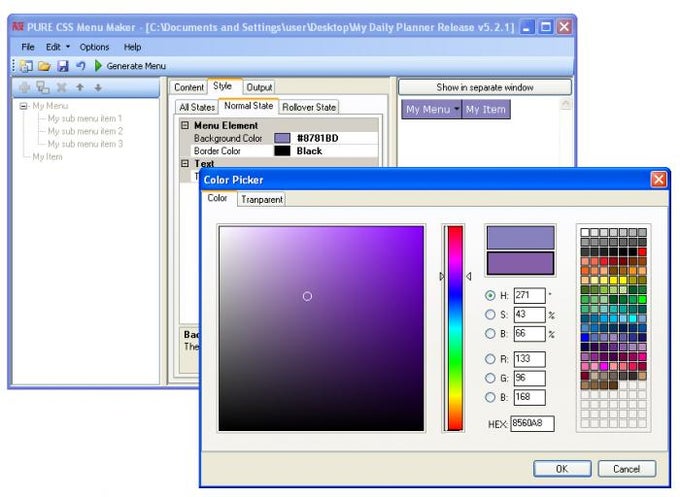The width and height of the screenshot is (680, 497).
Task: Click the B value field showing 168
Action: [x=530, y=397]
